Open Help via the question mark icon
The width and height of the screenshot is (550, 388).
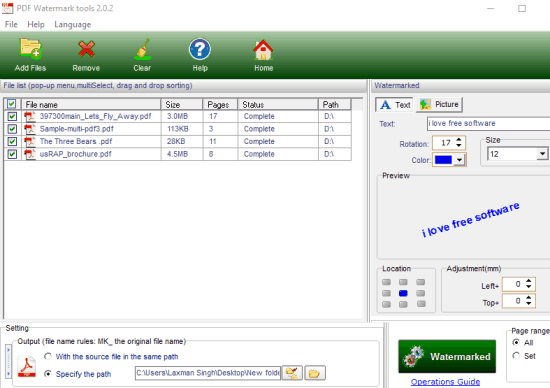point(200,49)
